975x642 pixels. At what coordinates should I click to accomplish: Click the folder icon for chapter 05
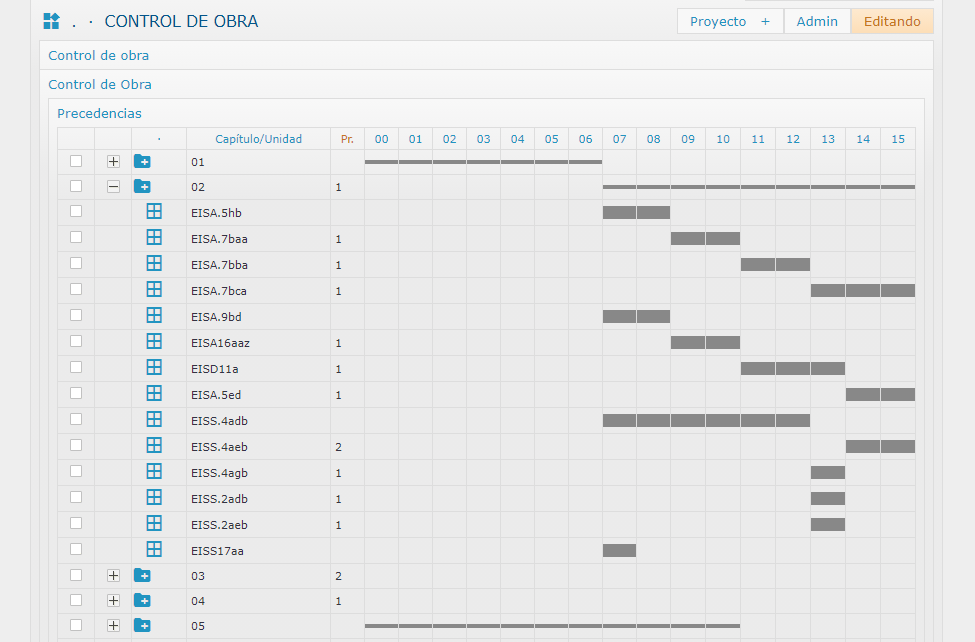tap(142, 626)
